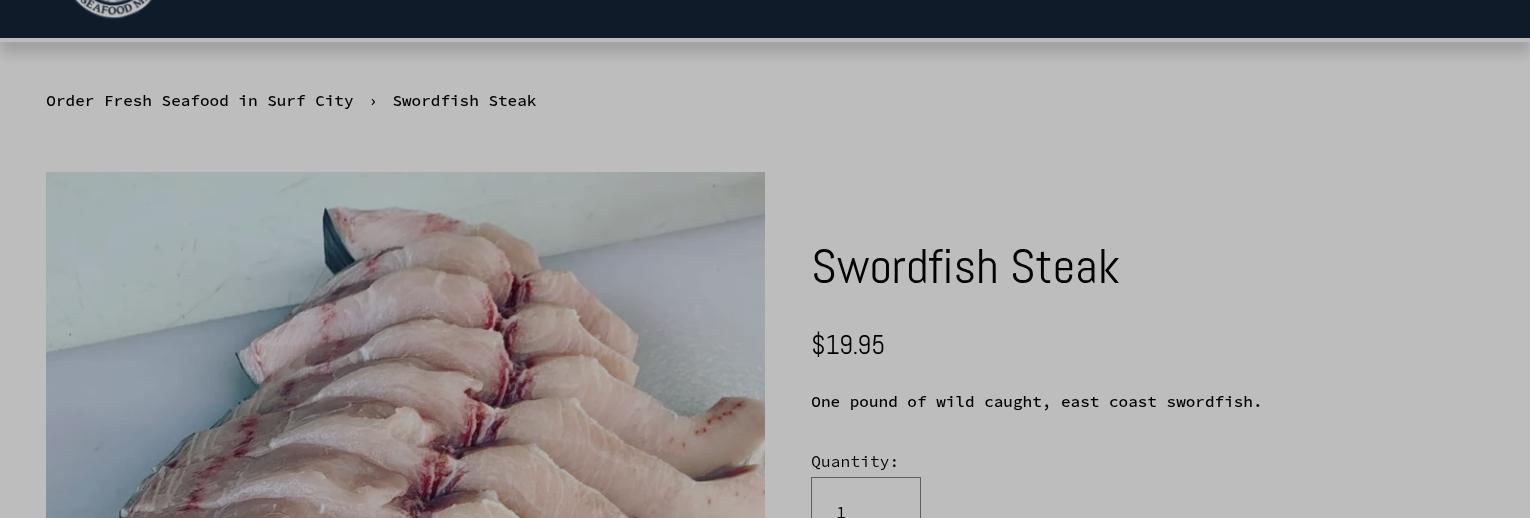Click the word Steak in product title
Screen dimensions: 1530x518
click(1065, 267)
